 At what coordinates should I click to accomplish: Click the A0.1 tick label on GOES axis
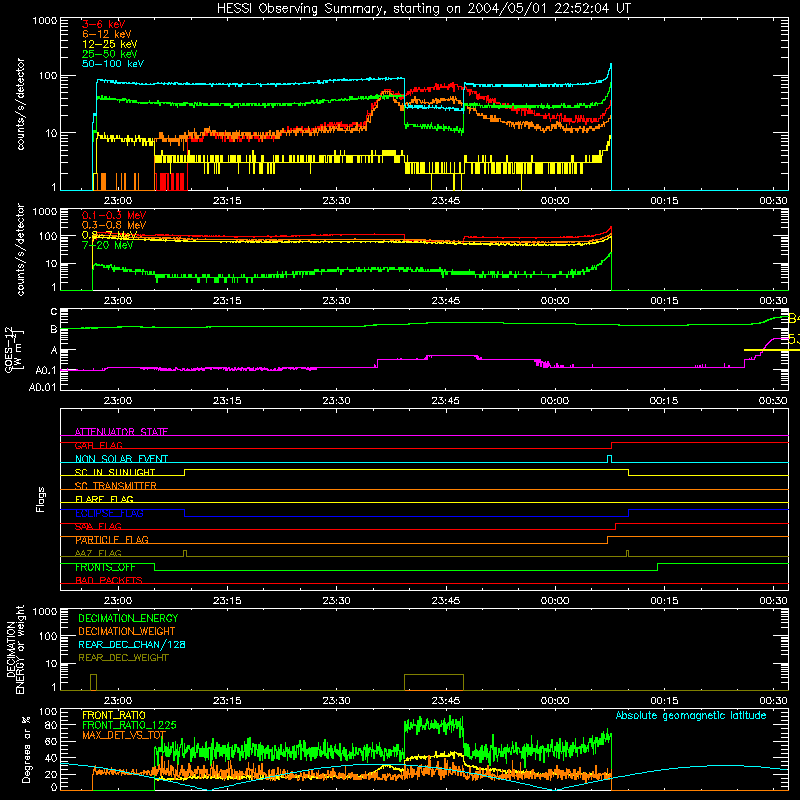[46, 370]
